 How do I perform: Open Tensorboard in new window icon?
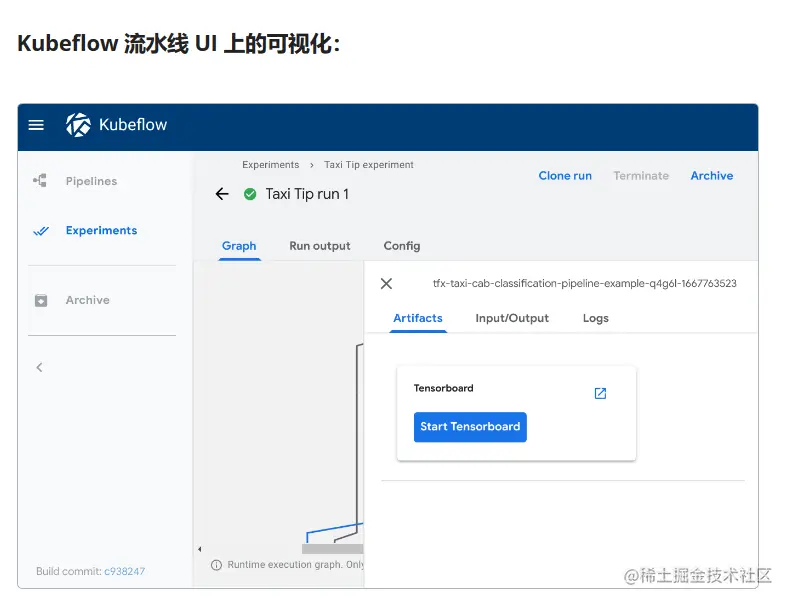(600, 393)
